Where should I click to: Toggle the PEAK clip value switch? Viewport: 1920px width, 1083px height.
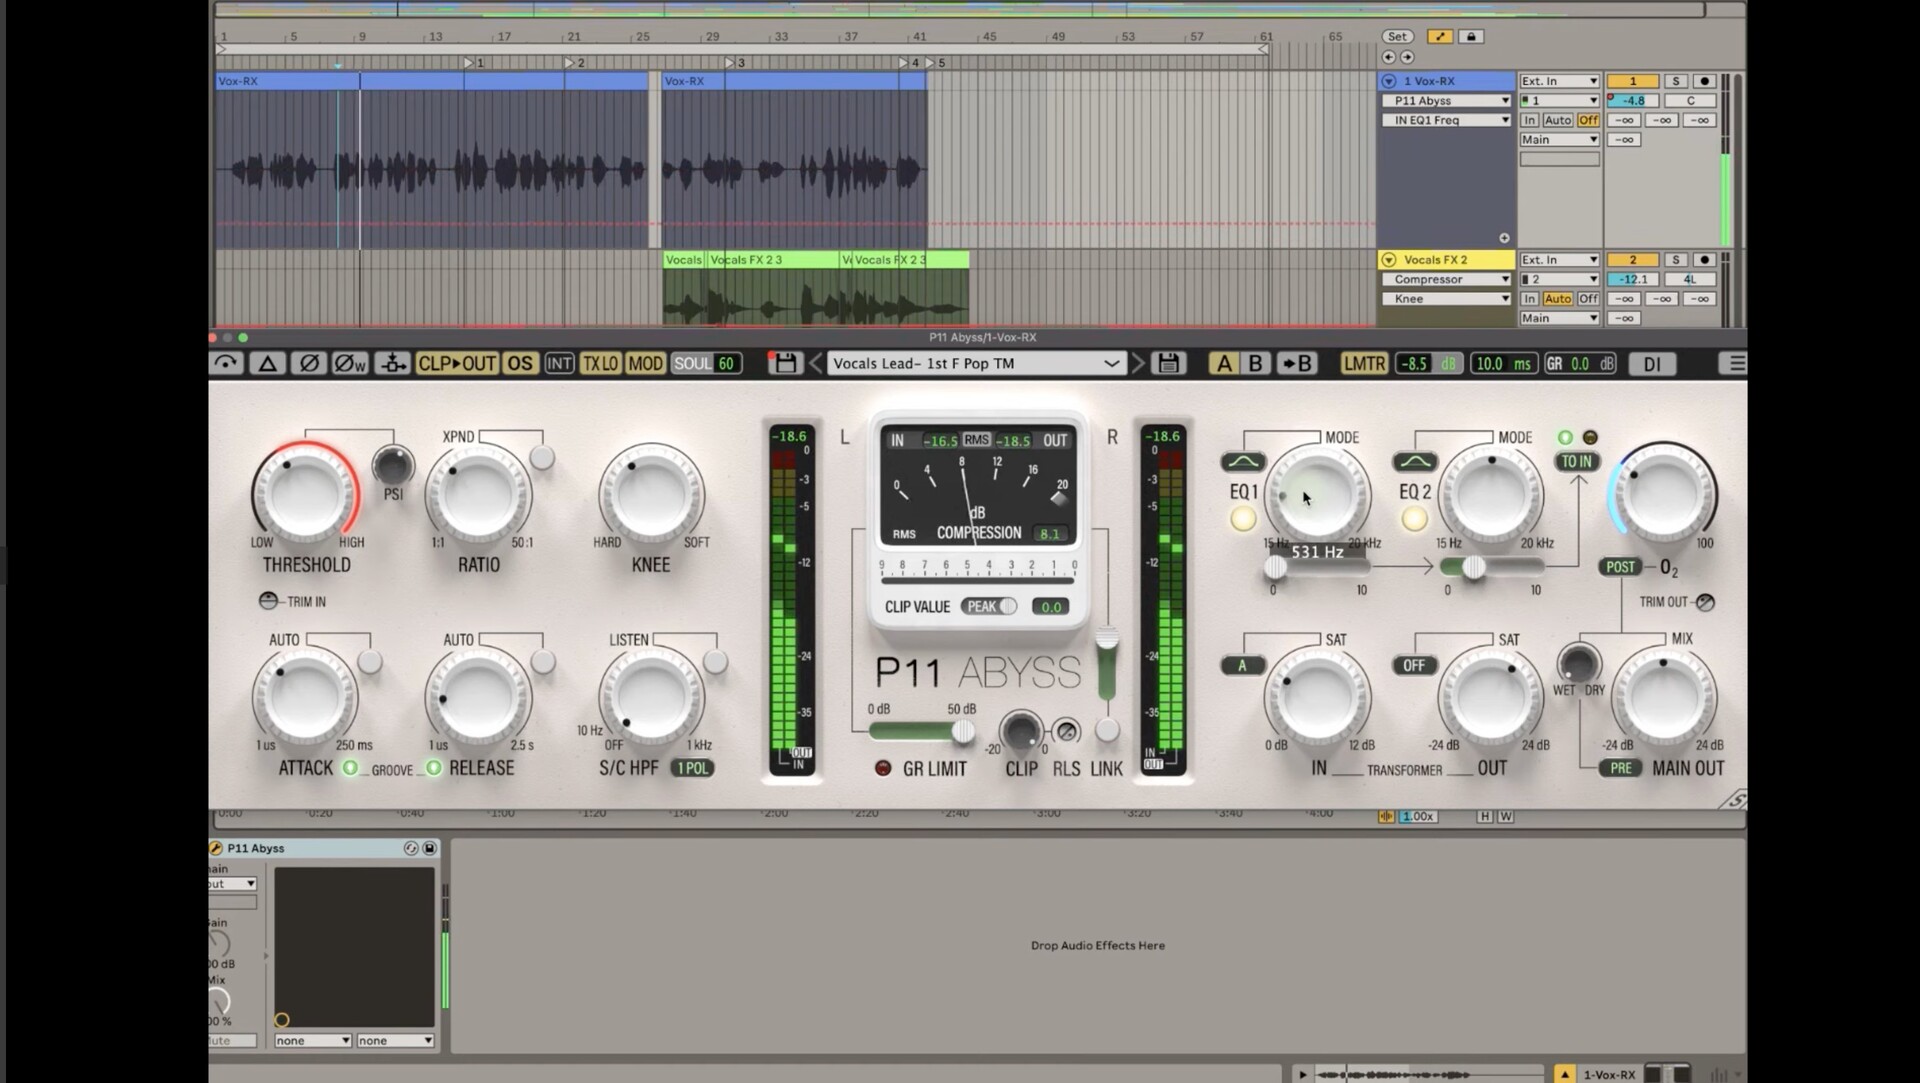click(989, 606)
